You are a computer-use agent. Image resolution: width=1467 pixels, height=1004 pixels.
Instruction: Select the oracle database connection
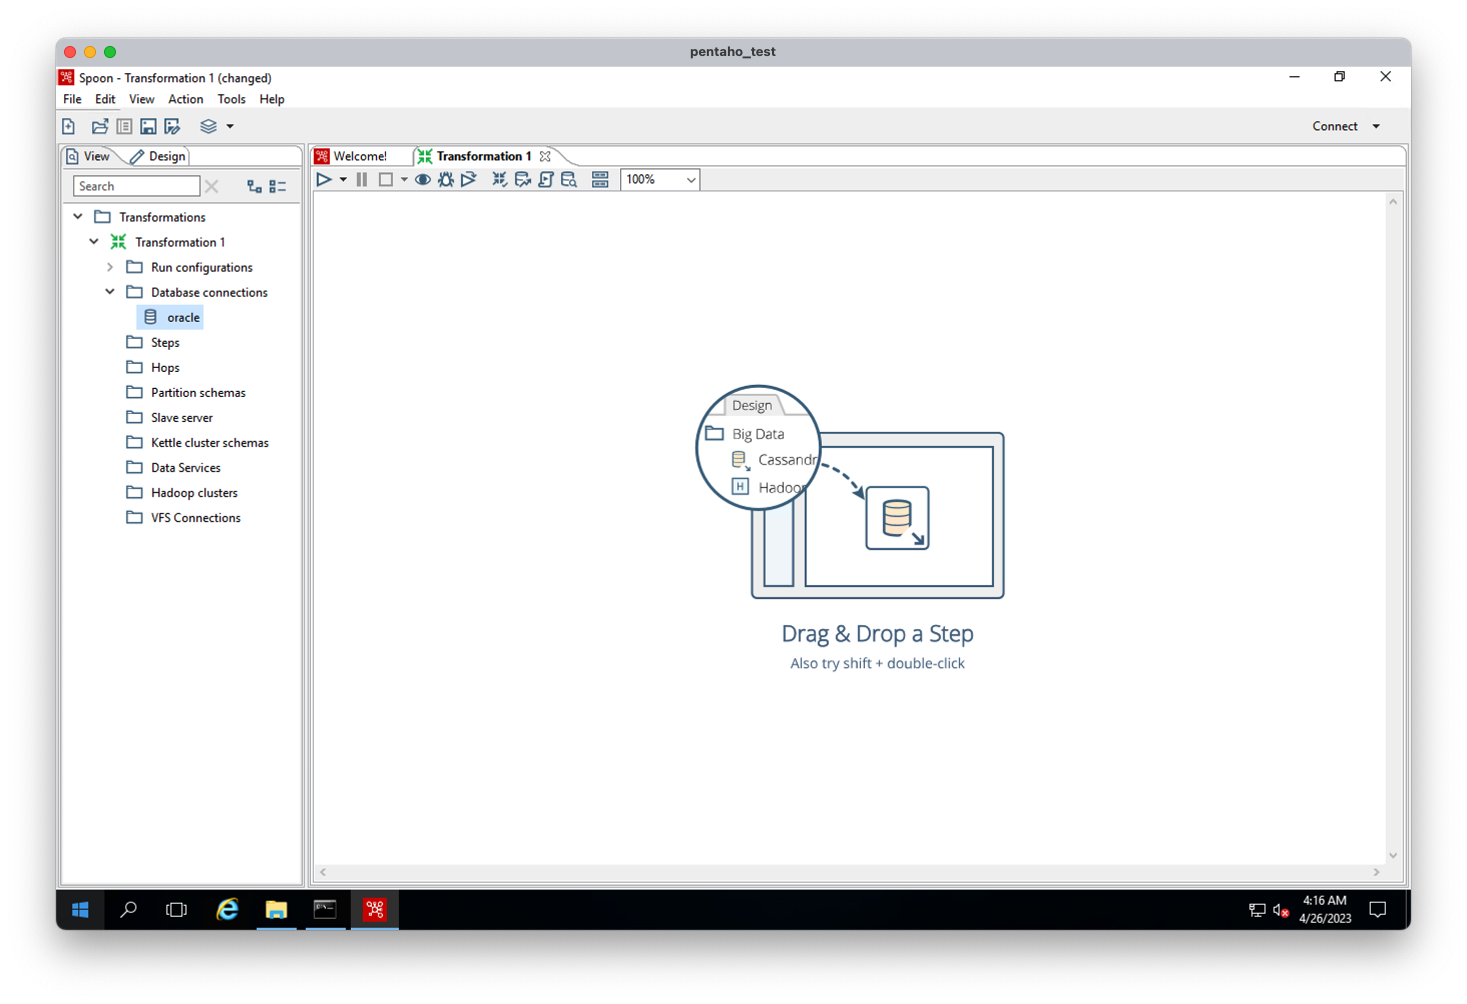pos(171,317)
